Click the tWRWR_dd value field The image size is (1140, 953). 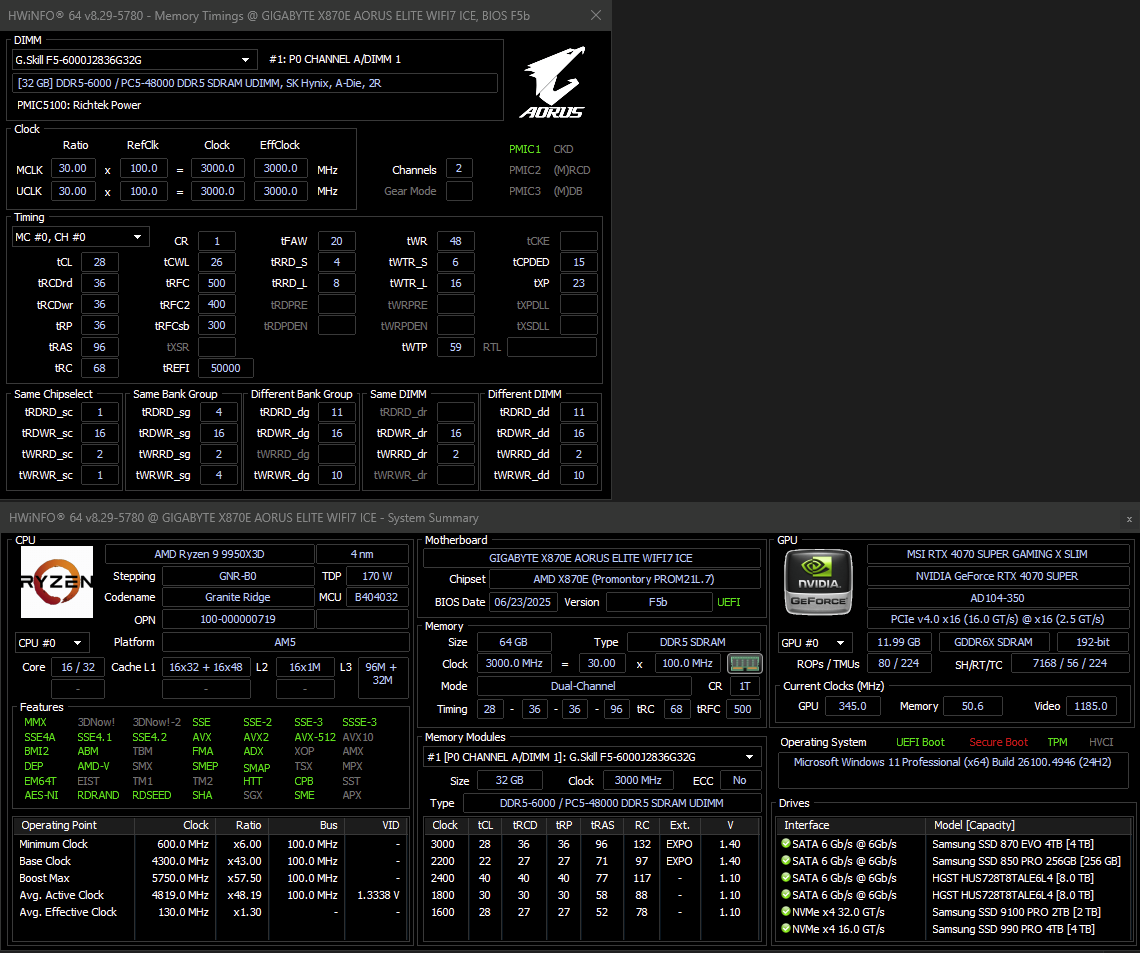point(579,475)
